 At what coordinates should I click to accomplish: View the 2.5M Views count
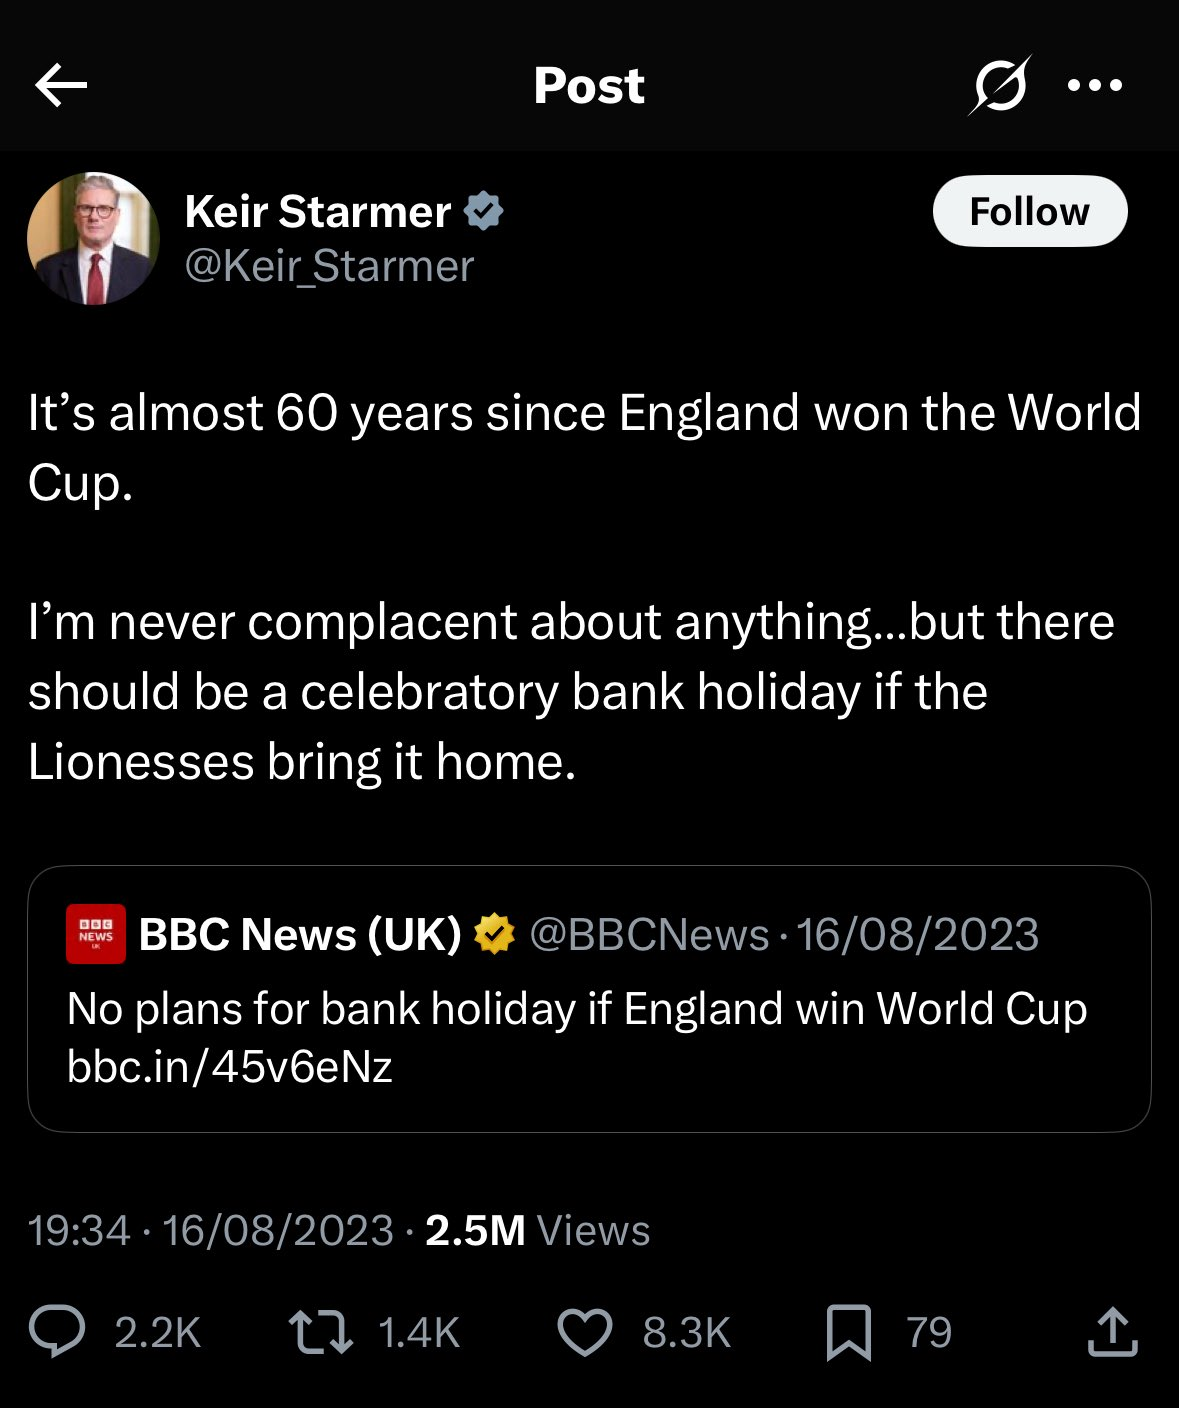[x=537, y=1231]
